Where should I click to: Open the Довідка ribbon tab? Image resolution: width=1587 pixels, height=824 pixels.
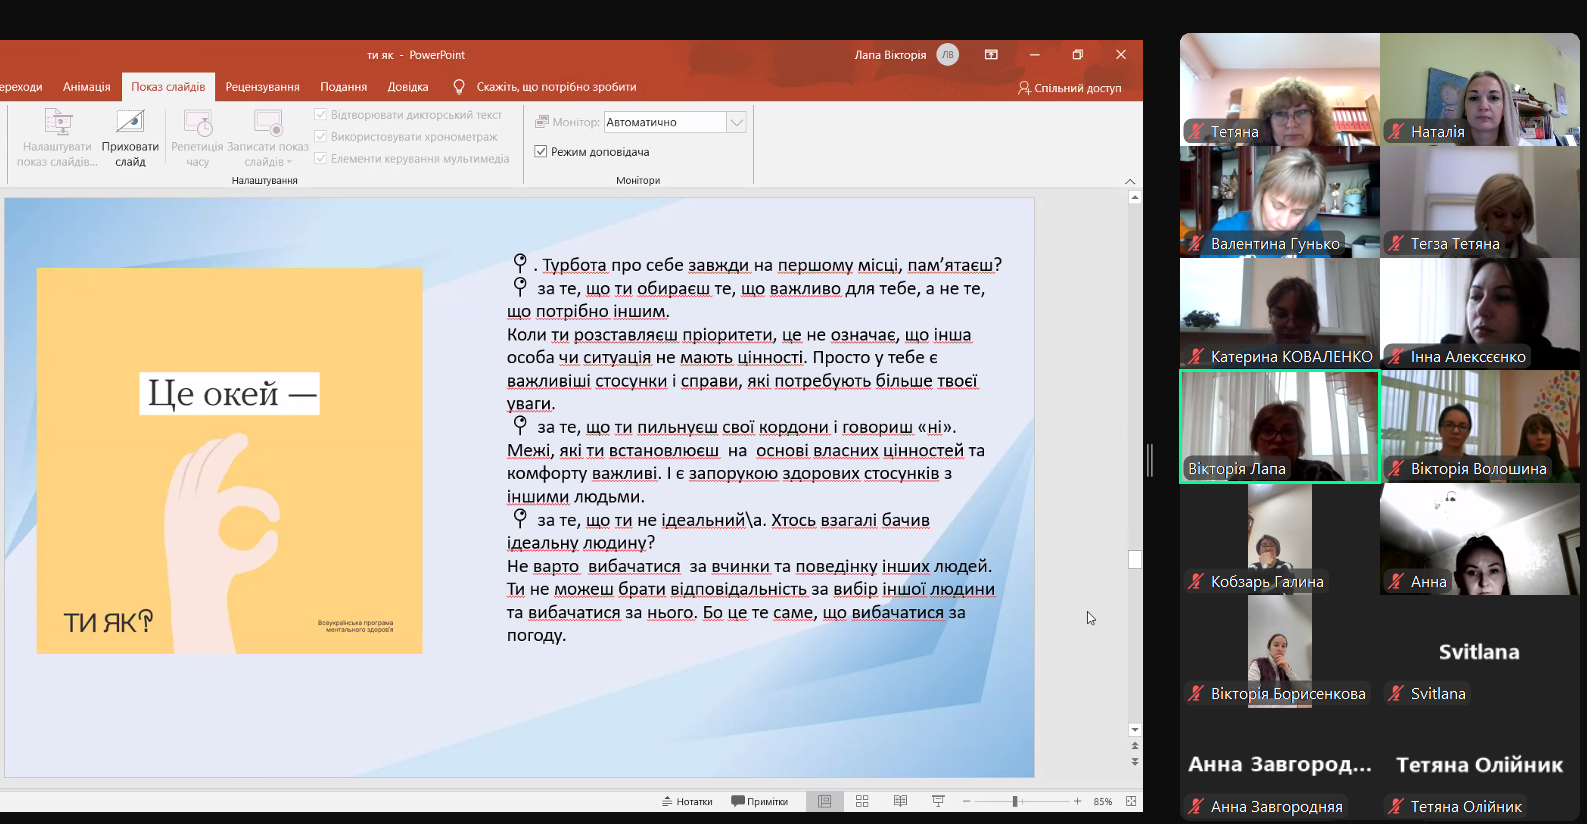[x=408, y=87]
